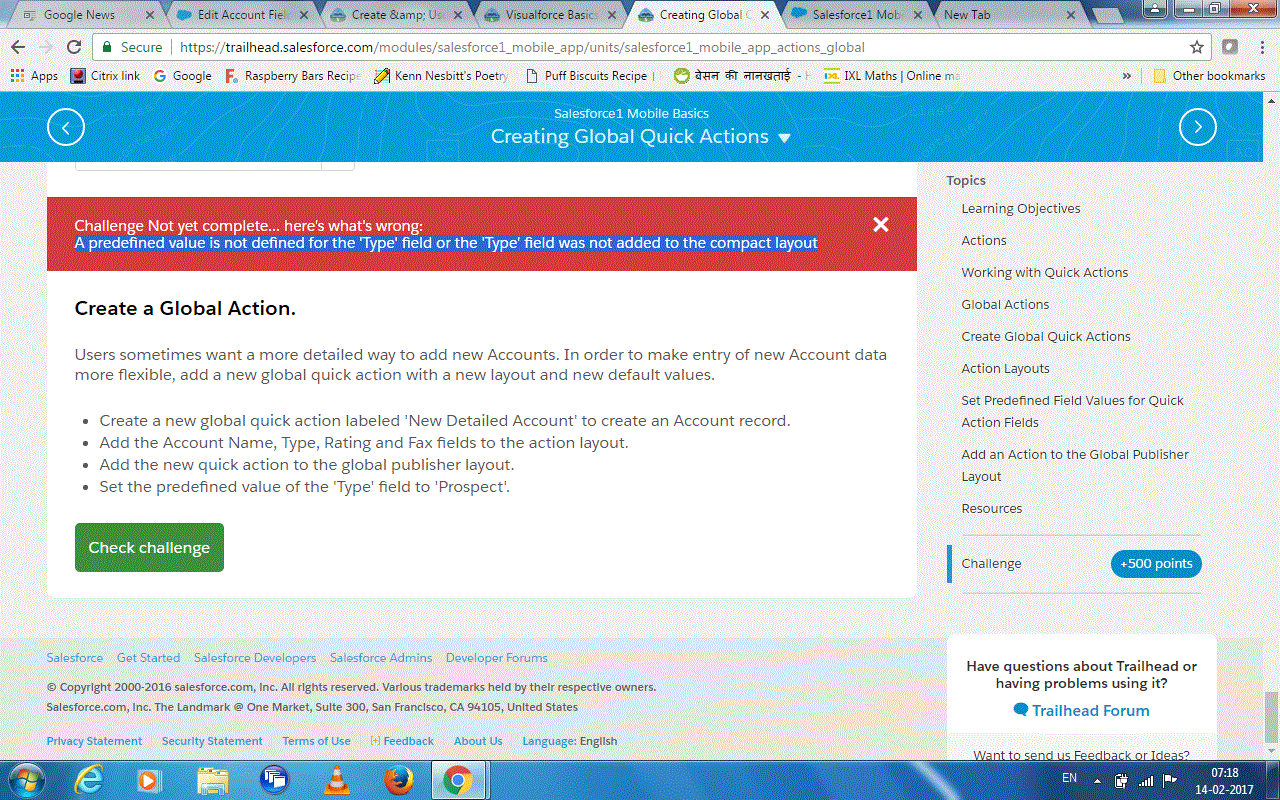Open the Raspberry Bars Recipe bookmark
Viewport: 1280px width, 800px height.
(293, 76)
